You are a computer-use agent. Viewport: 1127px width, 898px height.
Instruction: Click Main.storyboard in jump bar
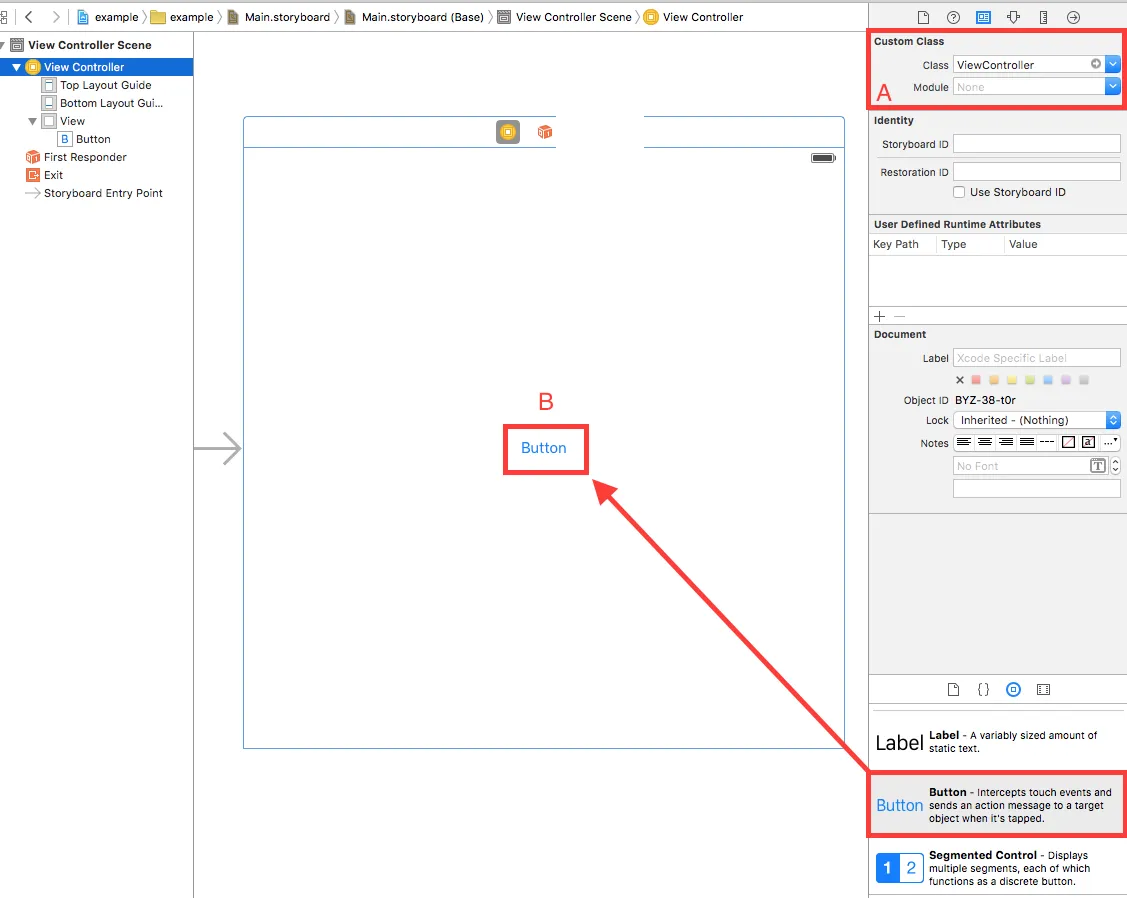pyautogui.click(x=278, y=17)
